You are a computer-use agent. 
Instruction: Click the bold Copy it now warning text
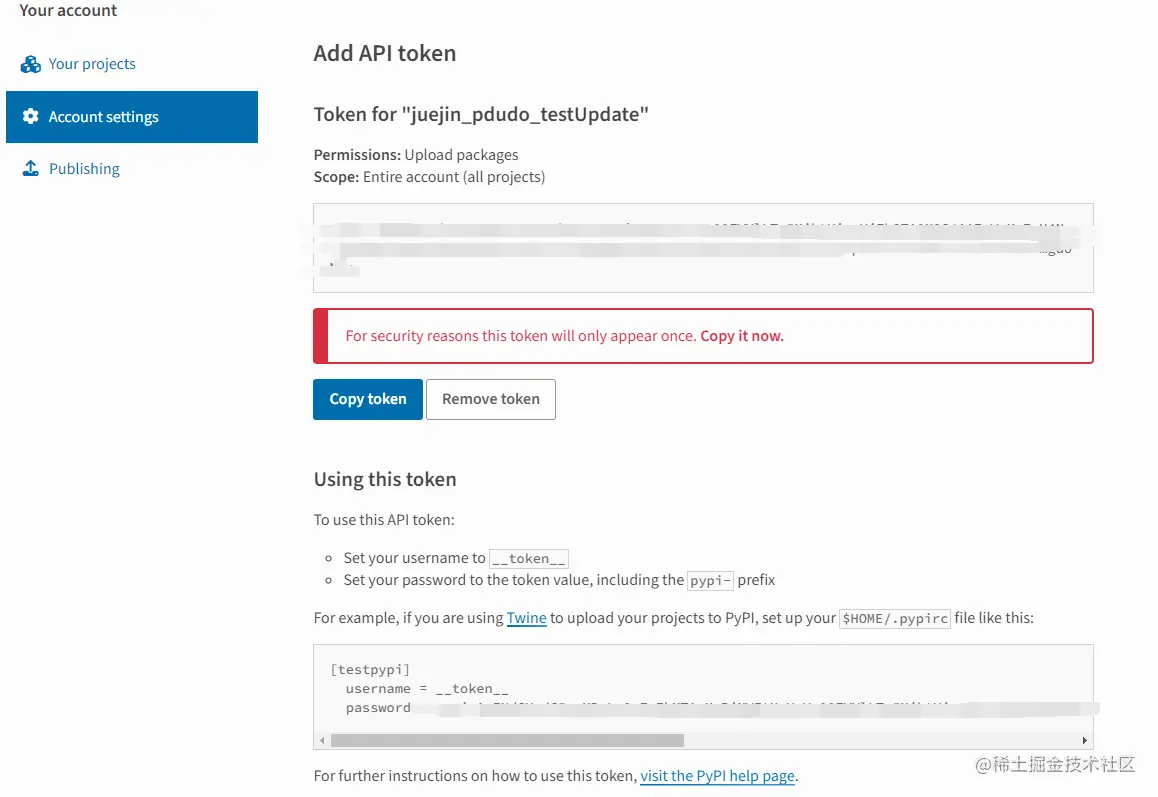(x=741, y=336)
